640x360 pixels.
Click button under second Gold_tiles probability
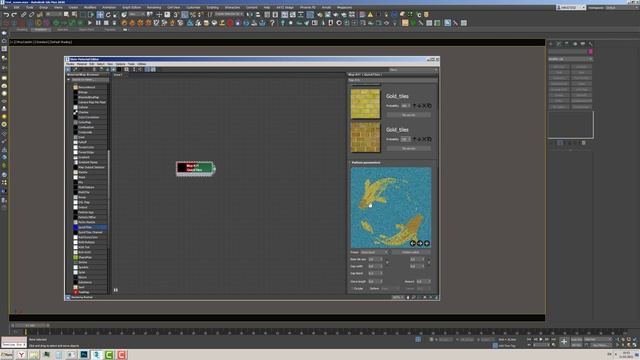[409, 149]
